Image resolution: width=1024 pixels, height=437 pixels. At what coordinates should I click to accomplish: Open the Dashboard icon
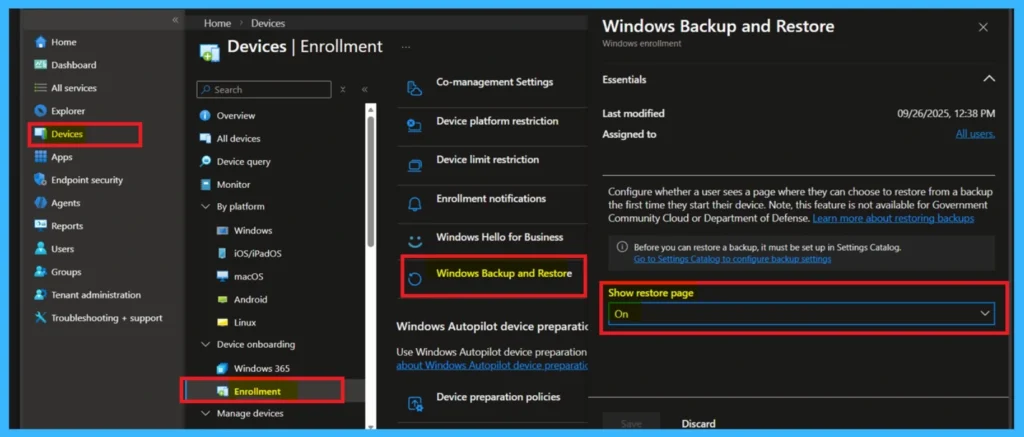[x=40, y=65]
